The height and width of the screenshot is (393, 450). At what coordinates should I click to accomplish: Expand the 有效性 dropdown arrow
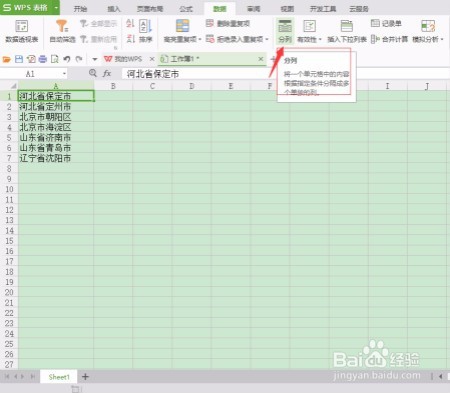tap(320, 40)
